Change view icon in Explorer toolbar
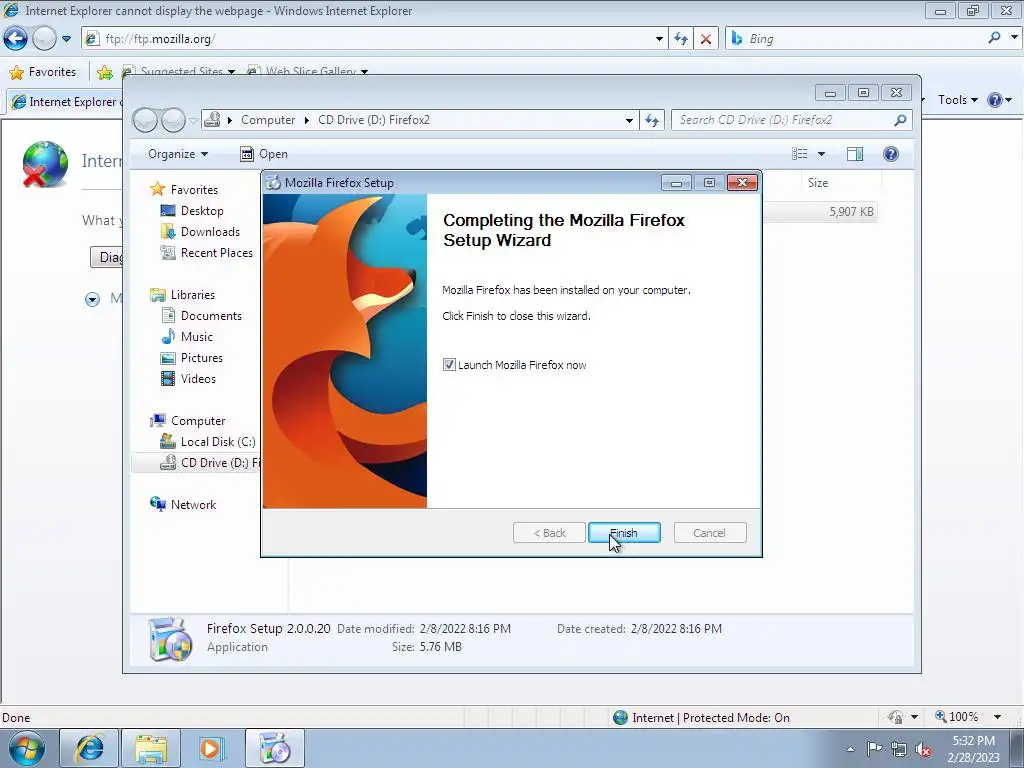 [799, 154]
